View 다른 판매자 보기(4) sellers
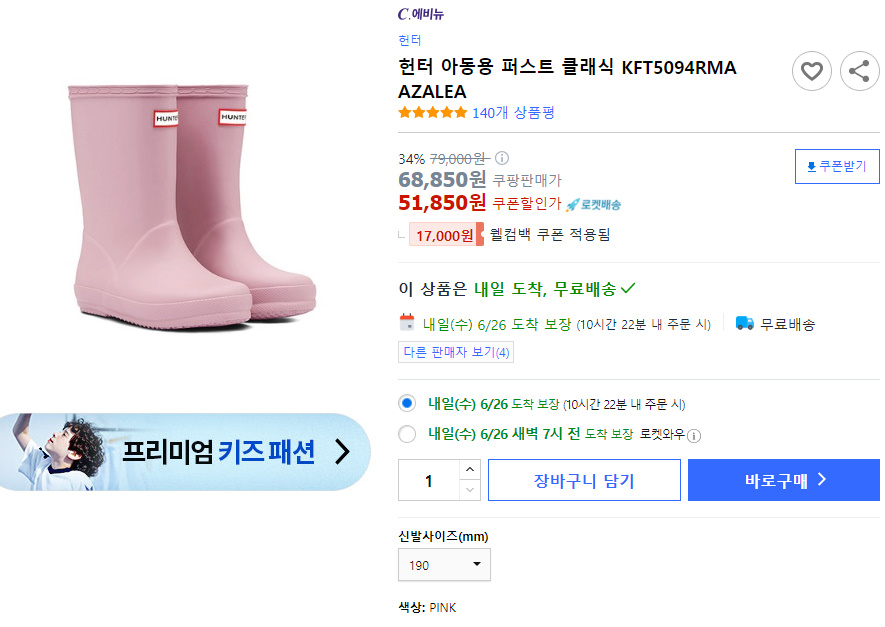 456,352
